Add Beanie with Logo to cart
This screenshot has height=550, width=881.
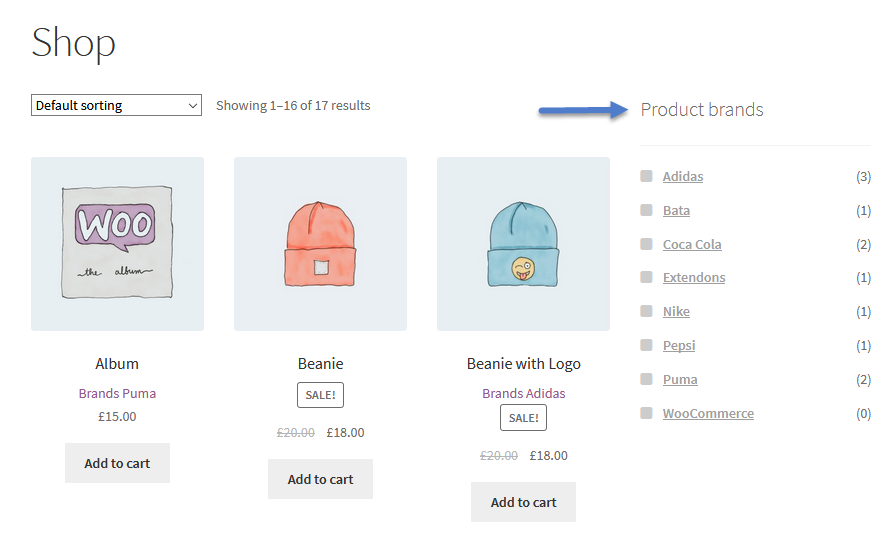tap(523, 502)
